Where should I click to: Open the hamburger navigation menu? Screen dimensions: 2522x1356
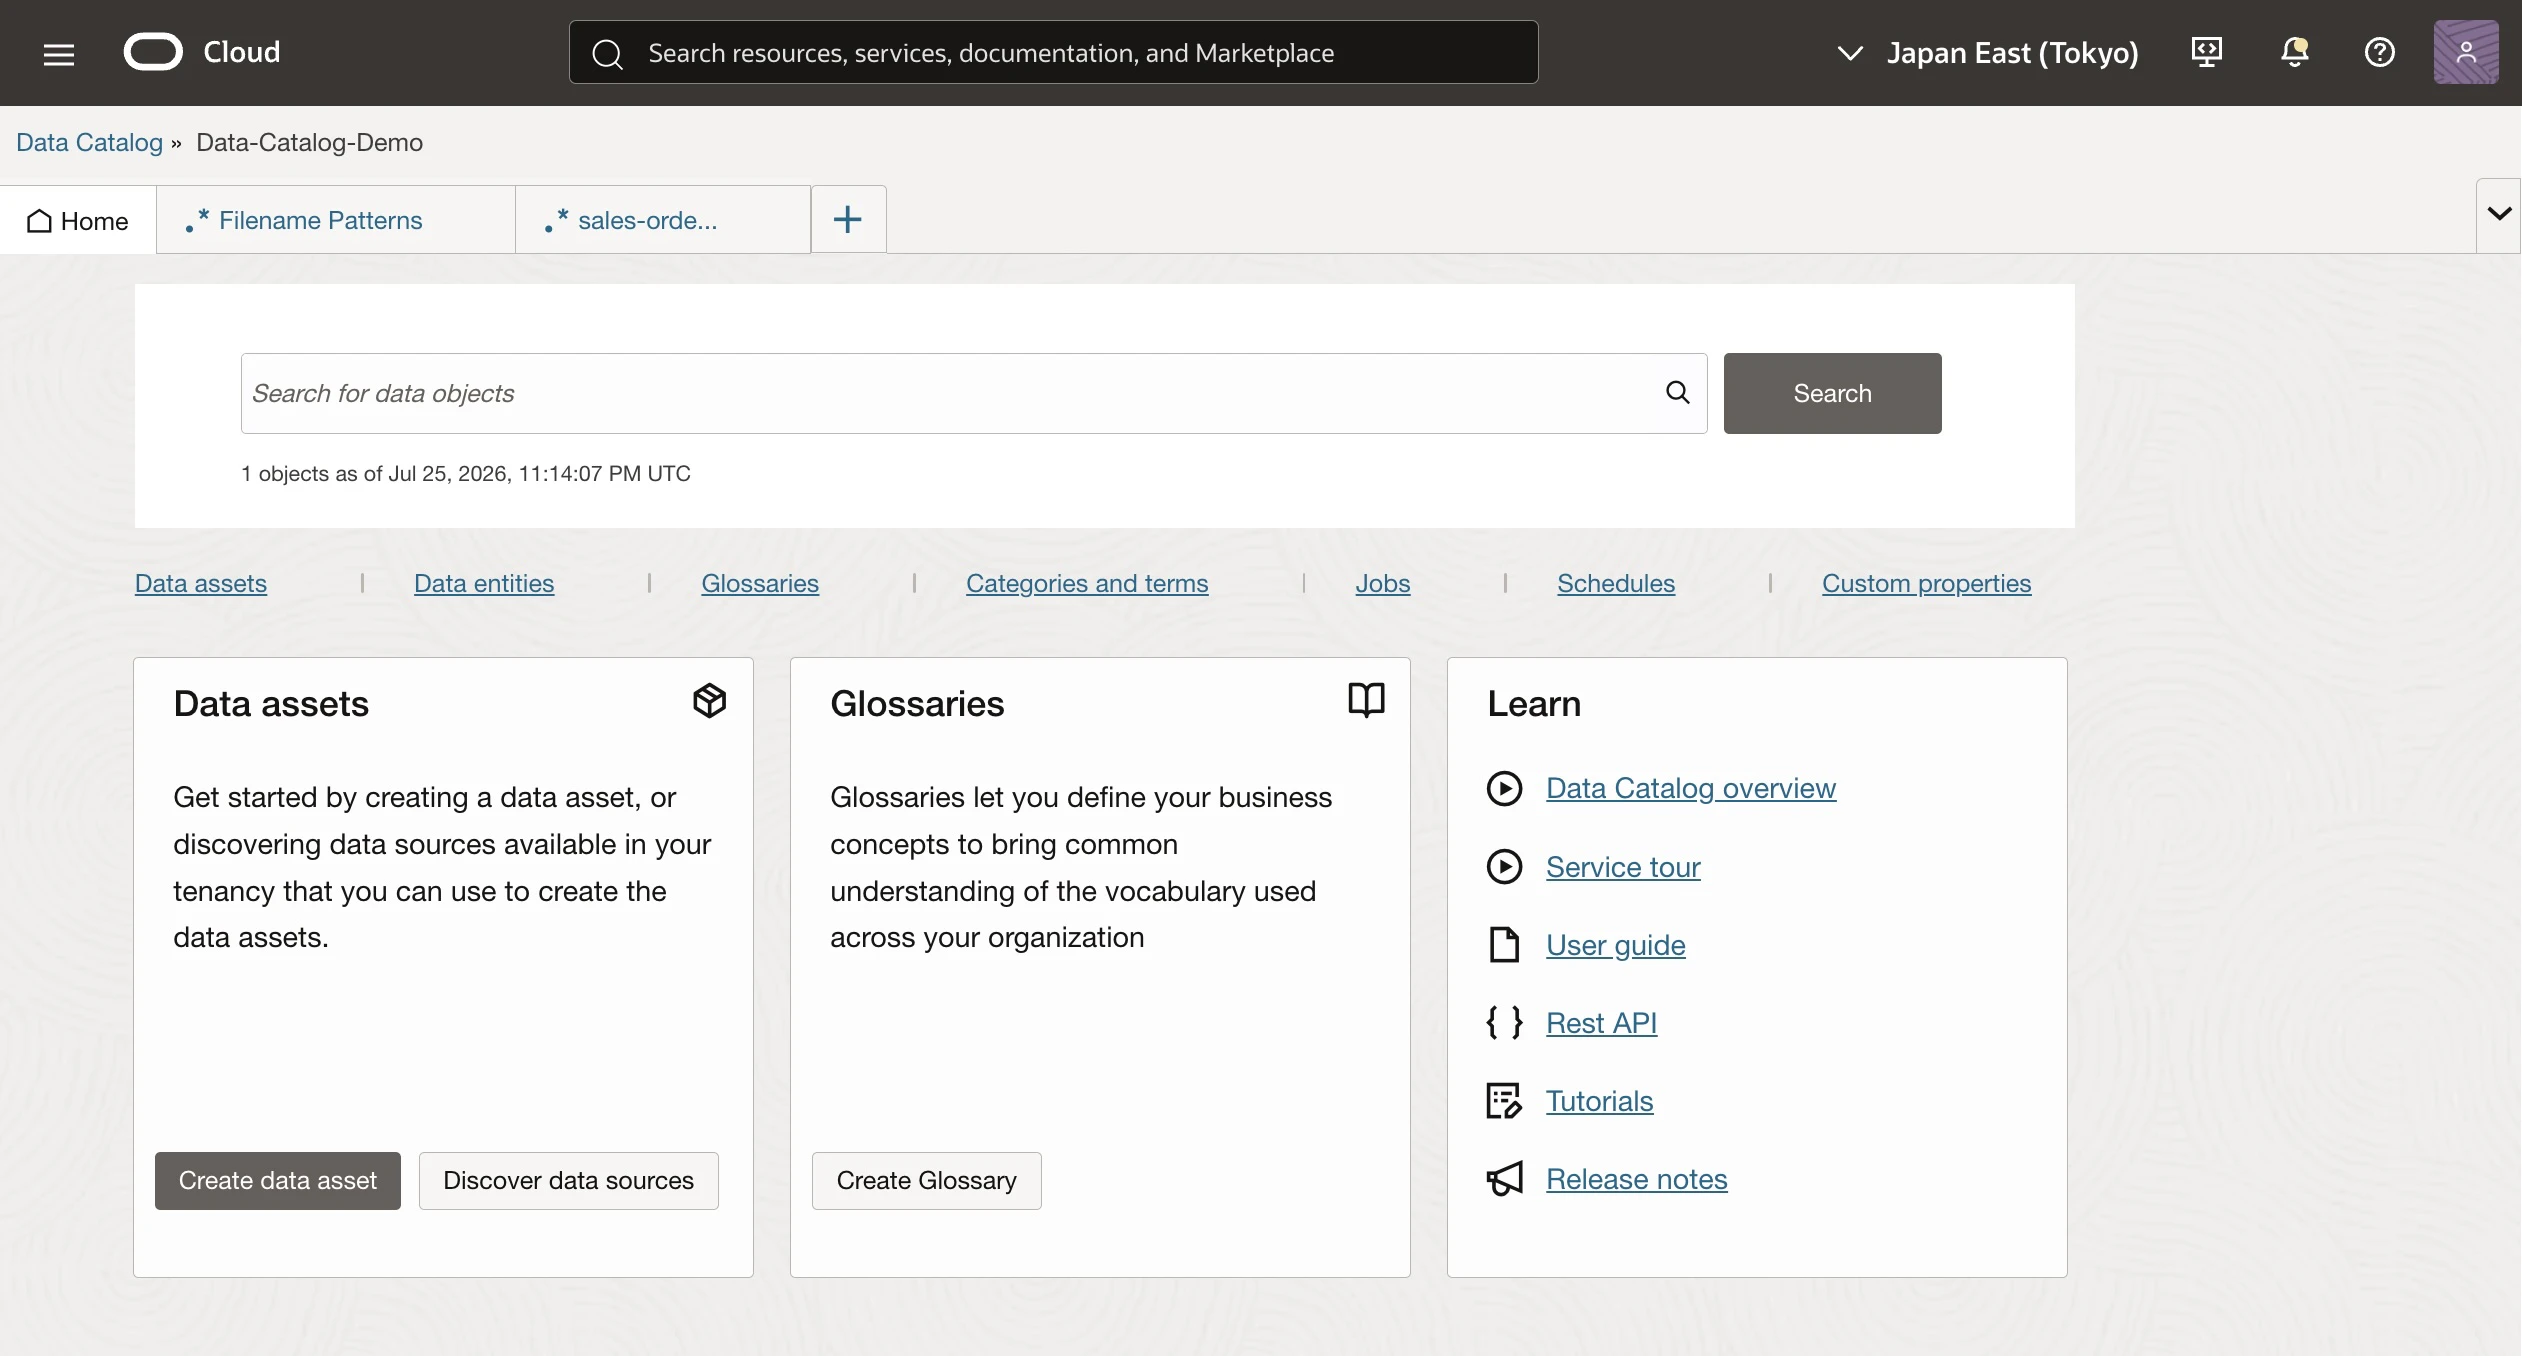point(59,54)
